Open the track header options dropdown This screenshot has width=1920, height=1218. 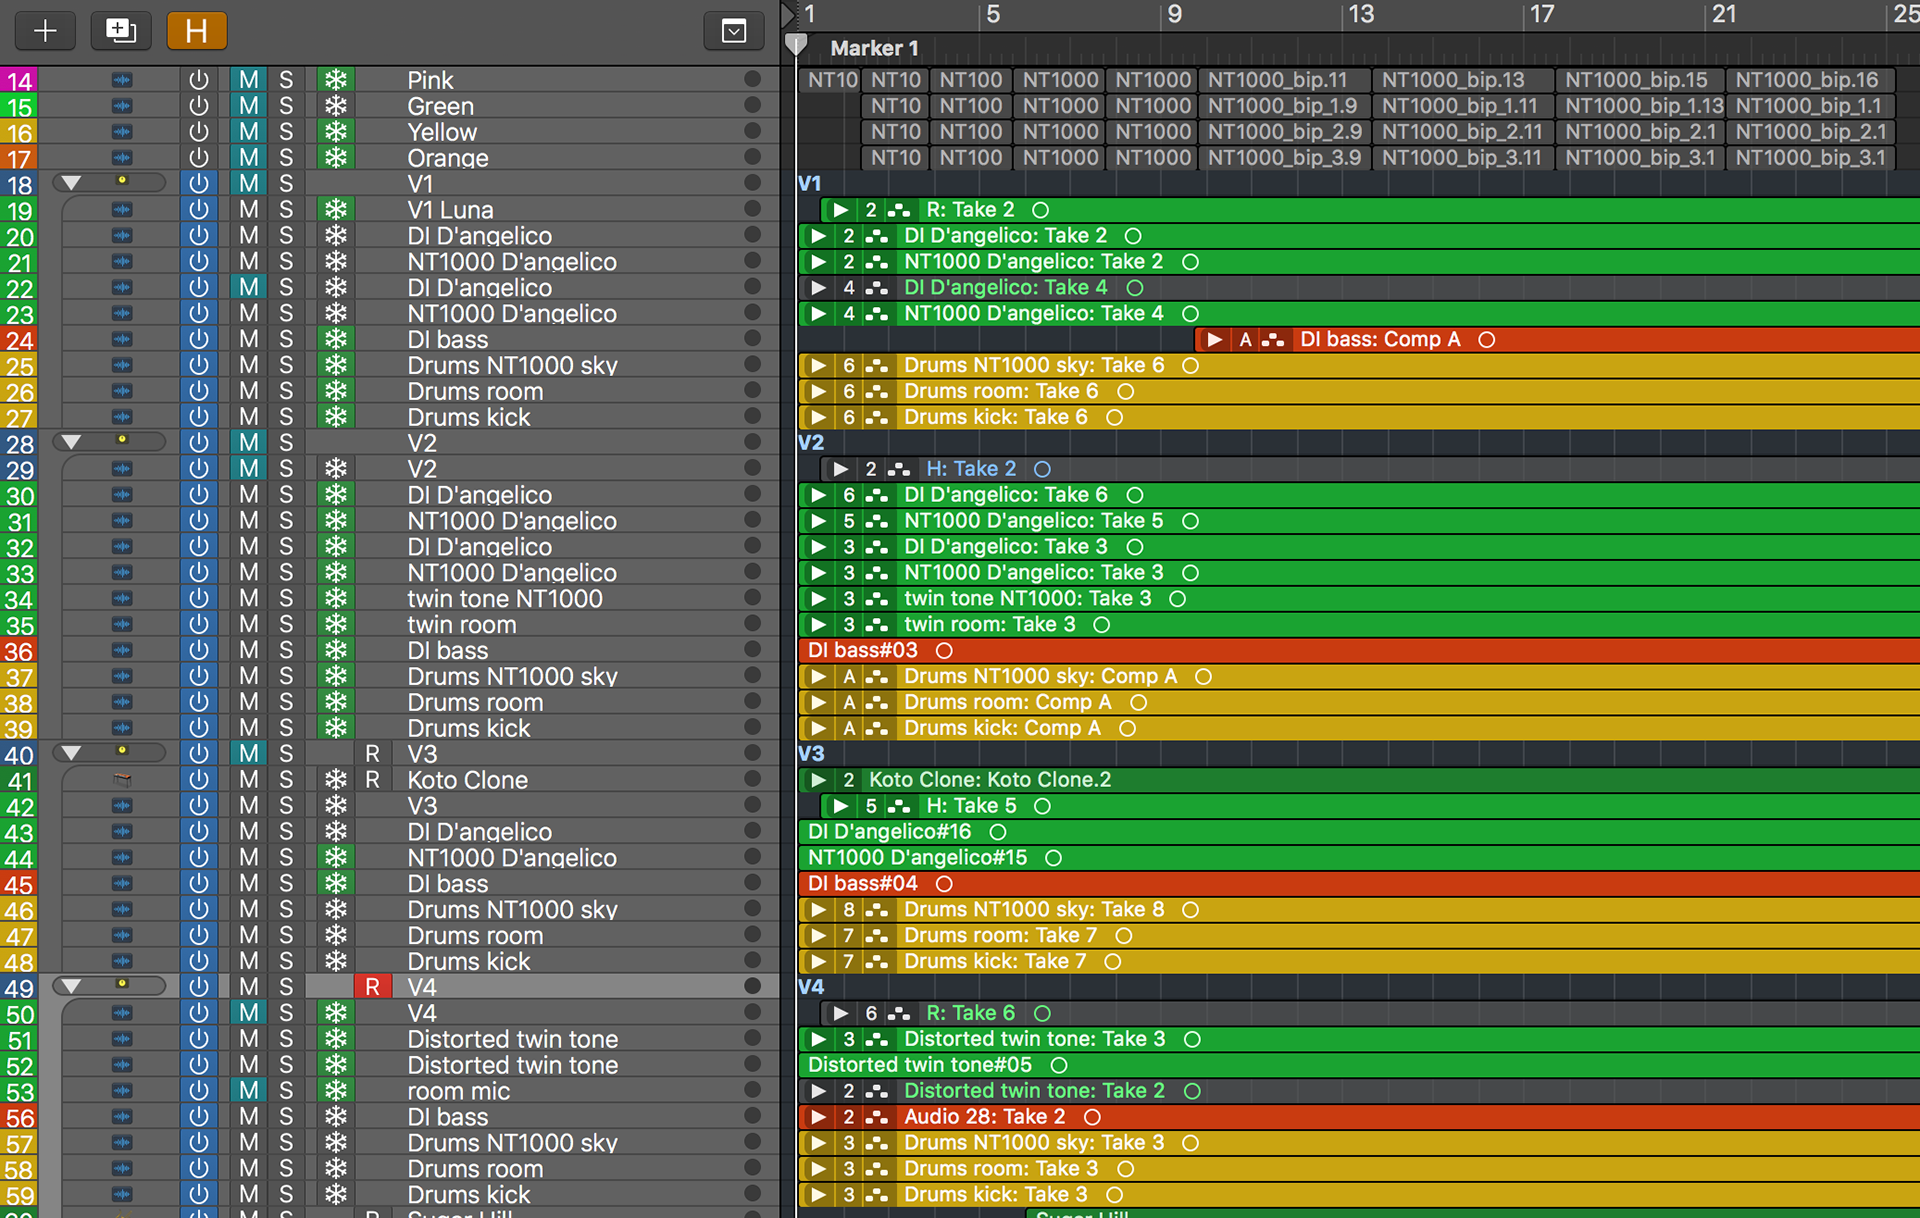pyautogui.click(x=734, y=31)
